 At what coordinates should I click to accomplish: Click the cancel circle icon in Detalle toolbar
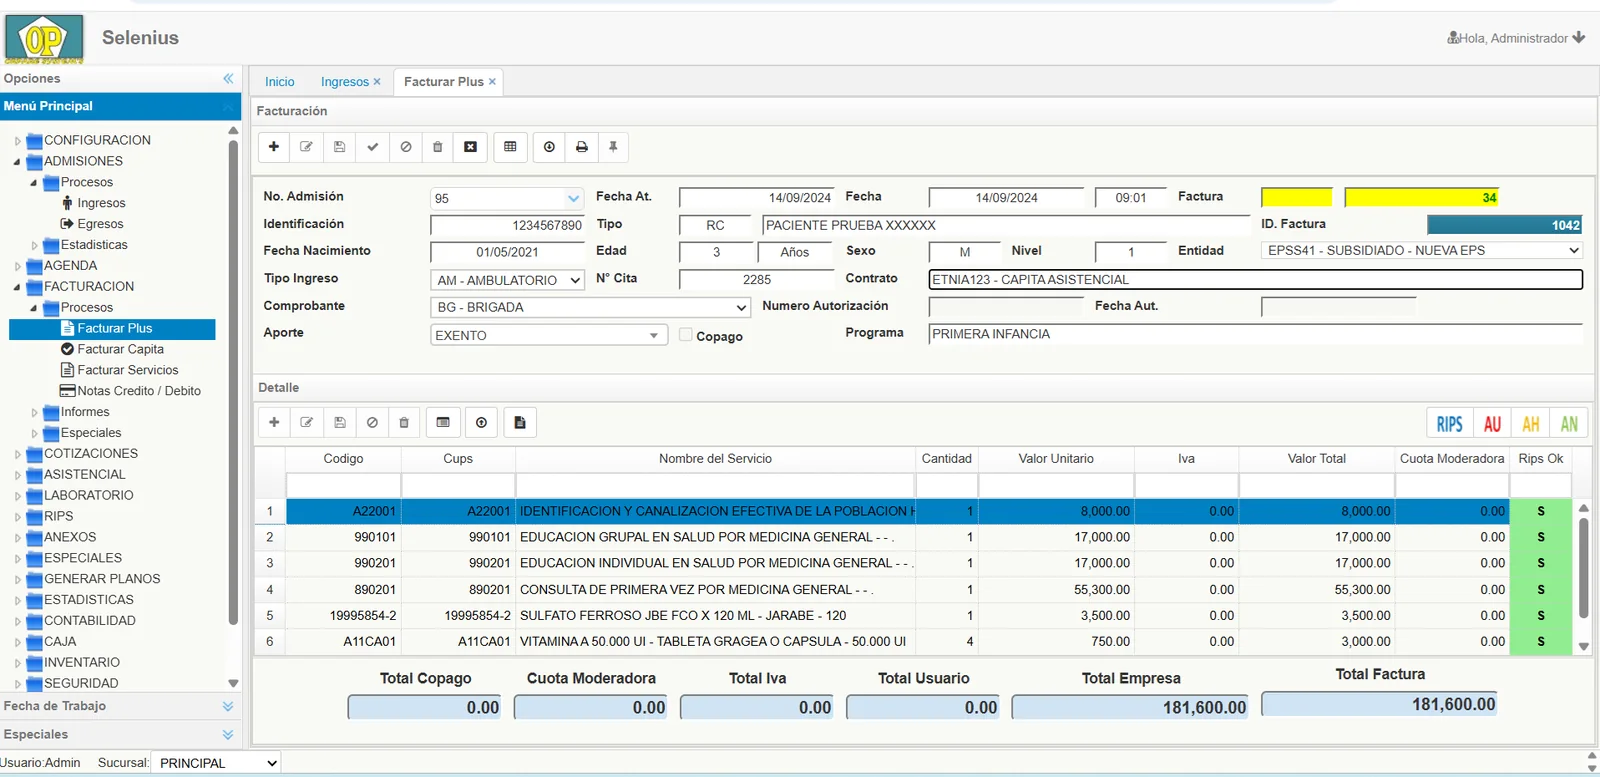(x=372, y=423)
